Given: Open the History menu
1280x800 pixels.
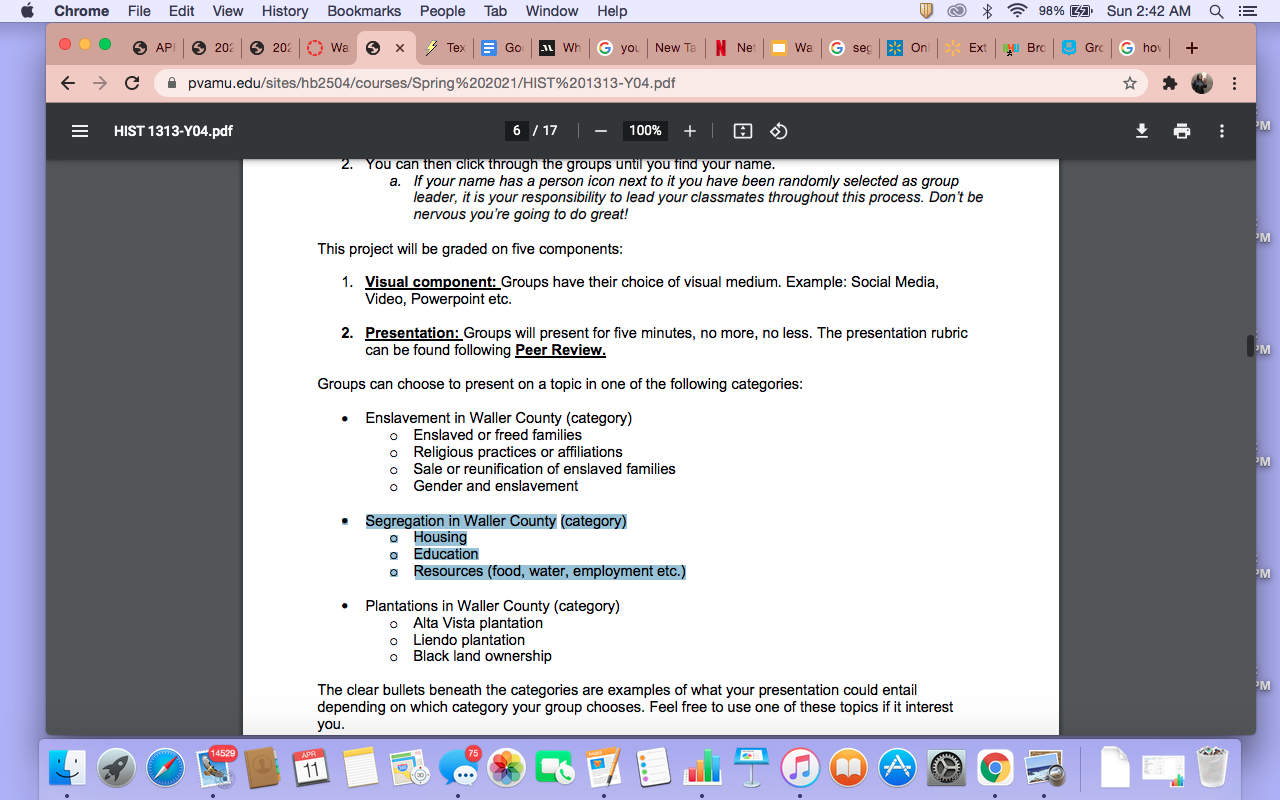Looking at the screenshot, I should pos(285,11).
